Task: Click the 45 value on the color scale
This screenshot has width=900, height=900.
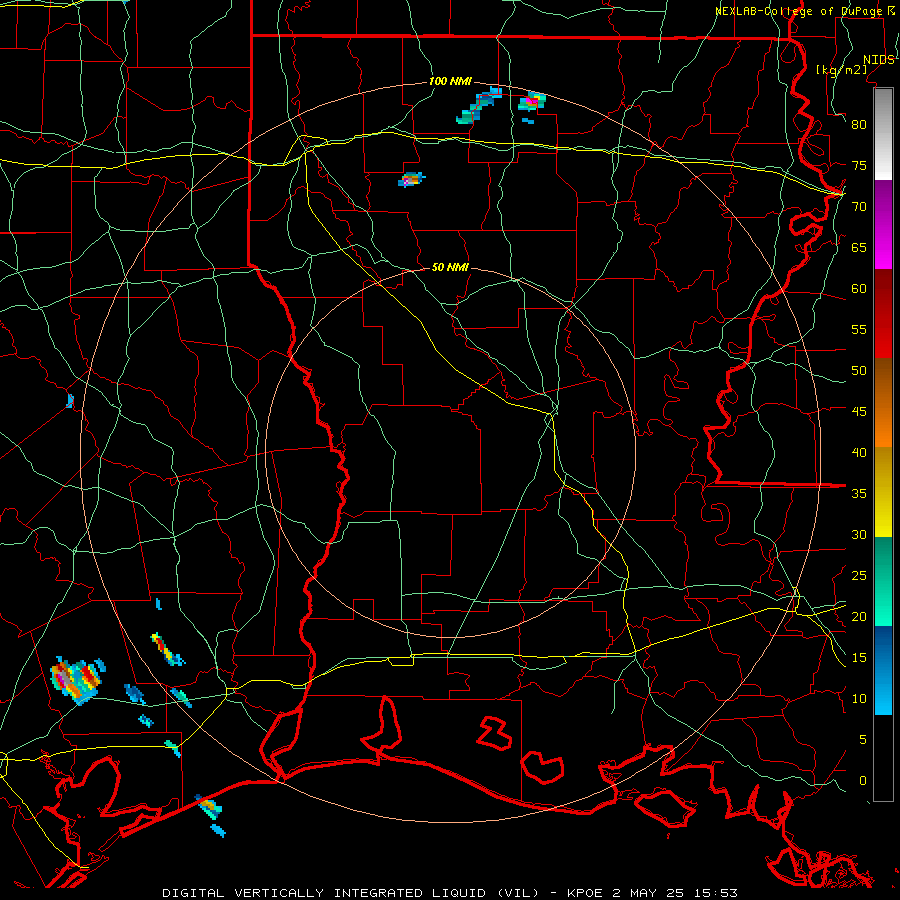Action: [859, 412]
